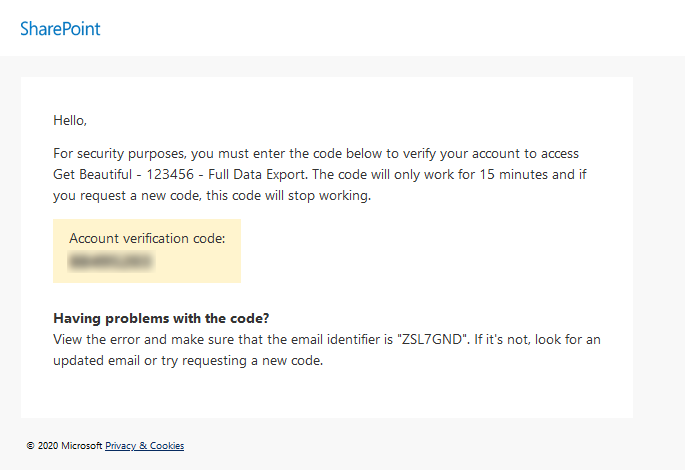Click the "15 minutes" text
The width and height of the screenshot is (685, 470).
(514, 174)
